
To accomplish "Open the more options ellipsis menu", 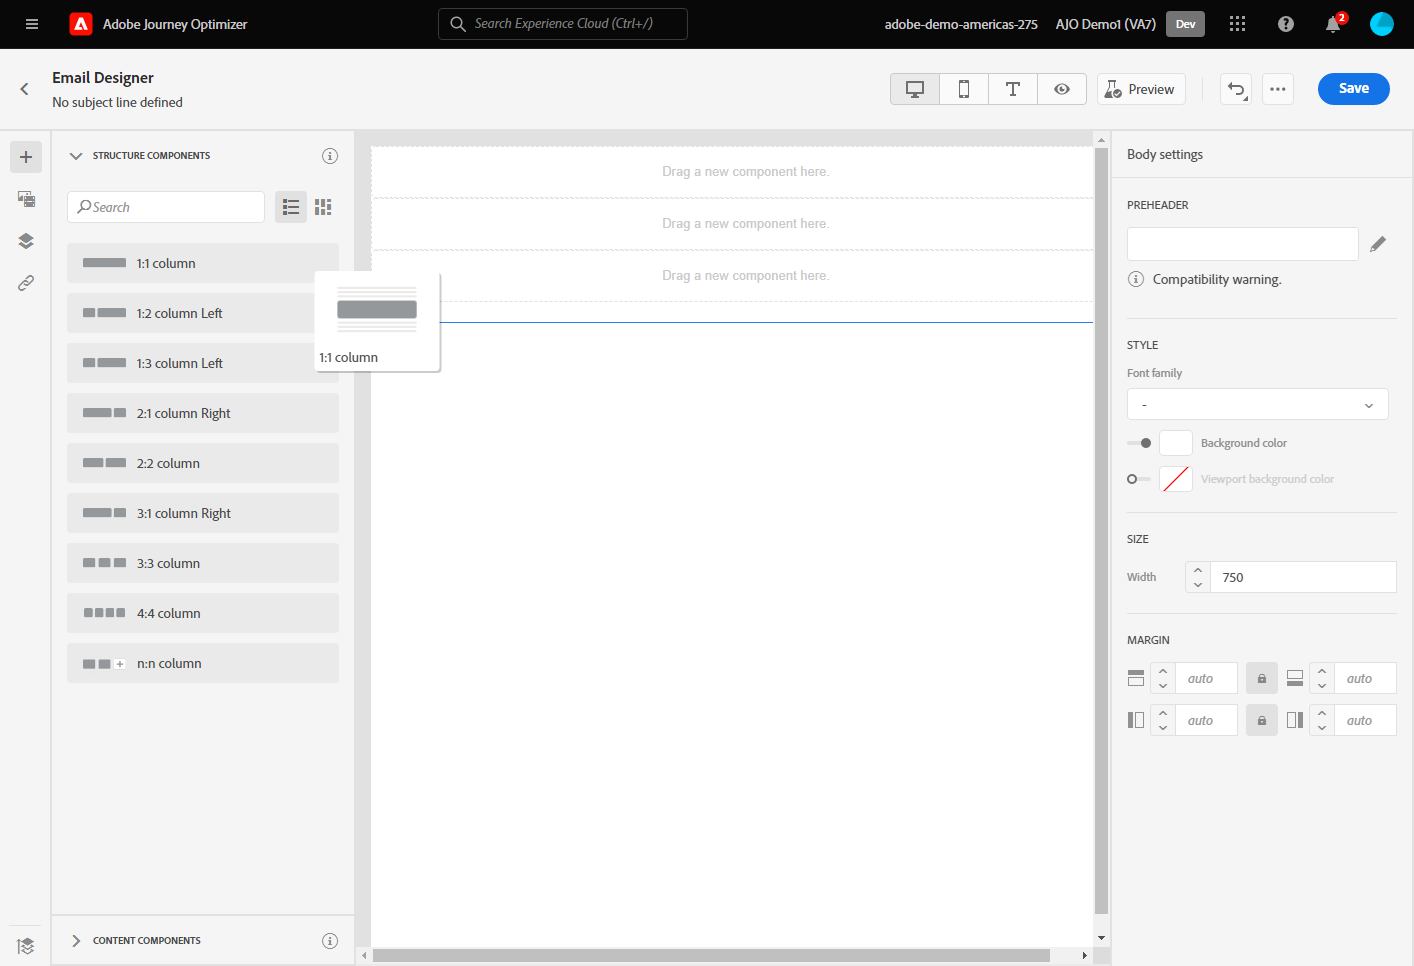I will [x=1278, y=89].
